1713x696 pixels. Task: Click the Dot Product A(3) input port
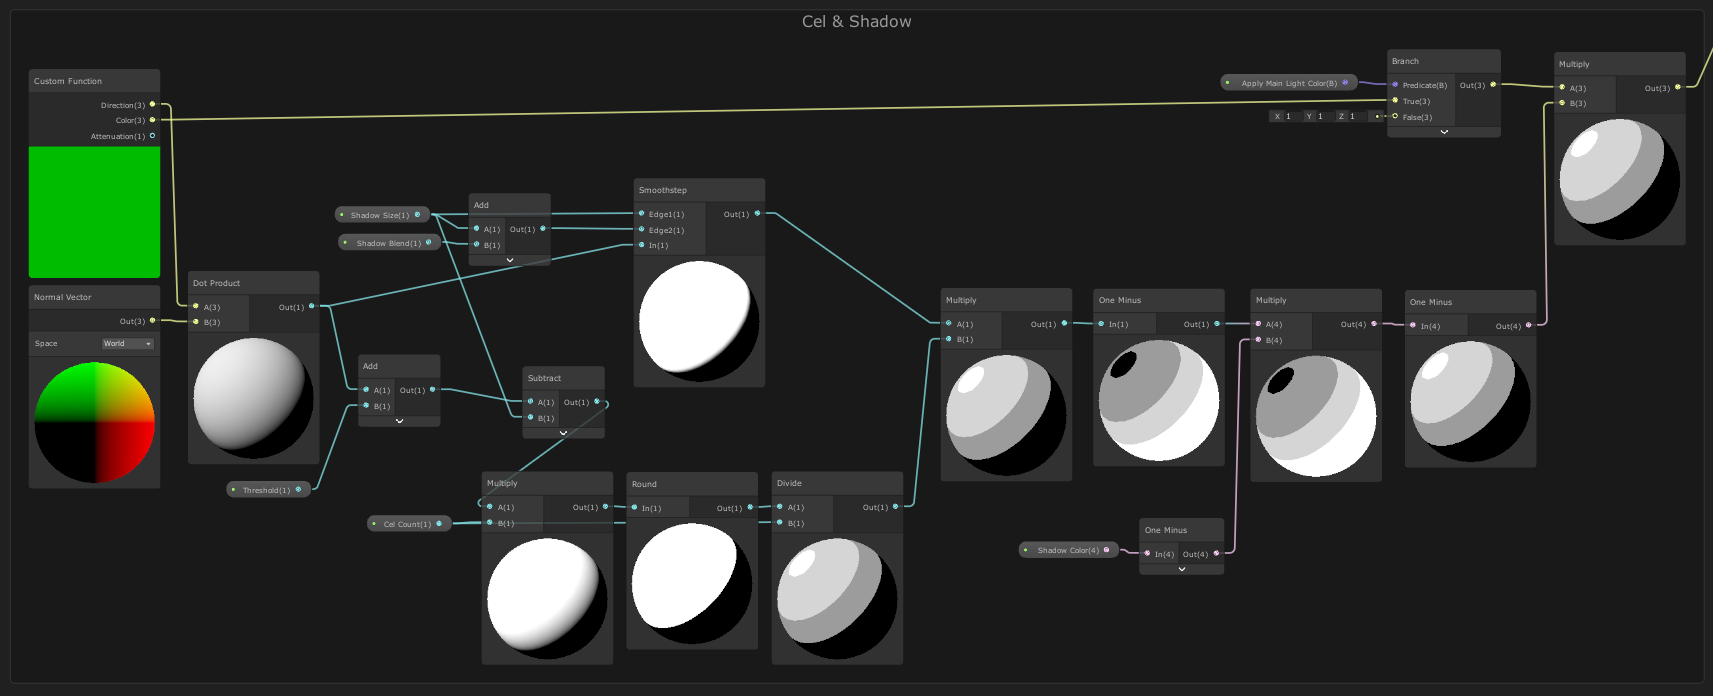point(196,307)
